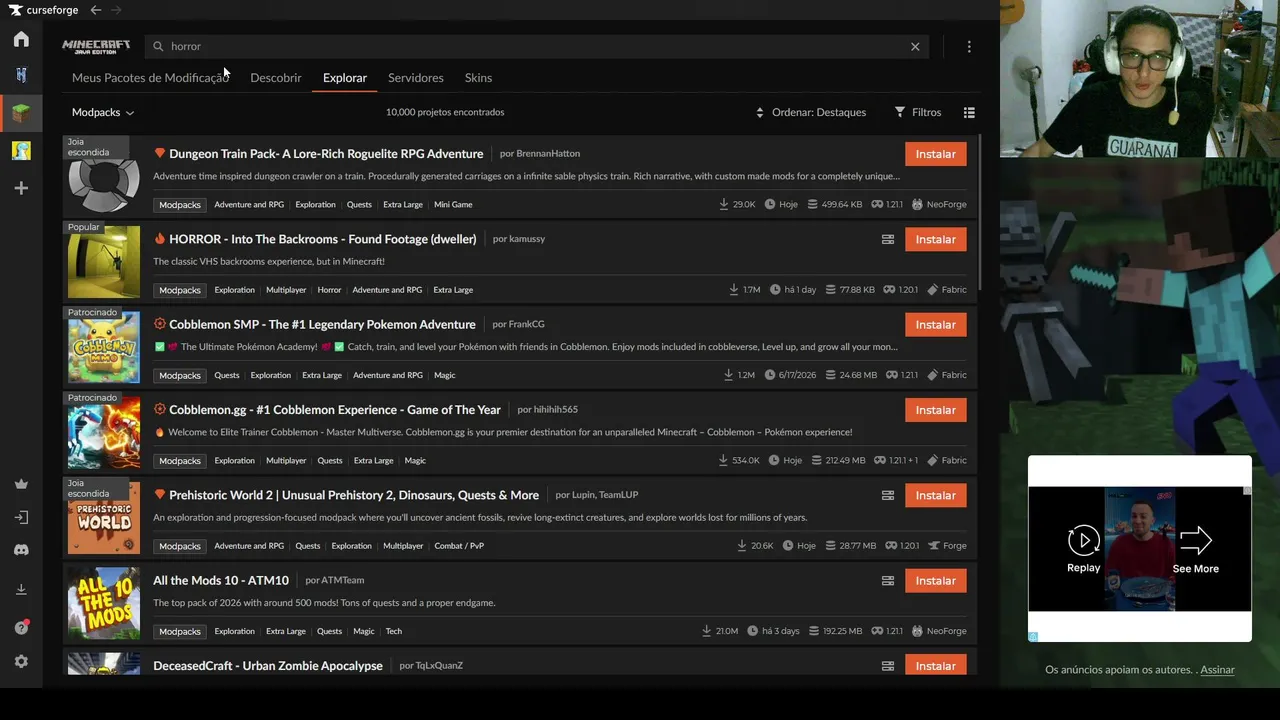Open the CurseForge home icon
Viewport: 1280px width, 720px height.
pyautogui.click(x=21, y=39)
